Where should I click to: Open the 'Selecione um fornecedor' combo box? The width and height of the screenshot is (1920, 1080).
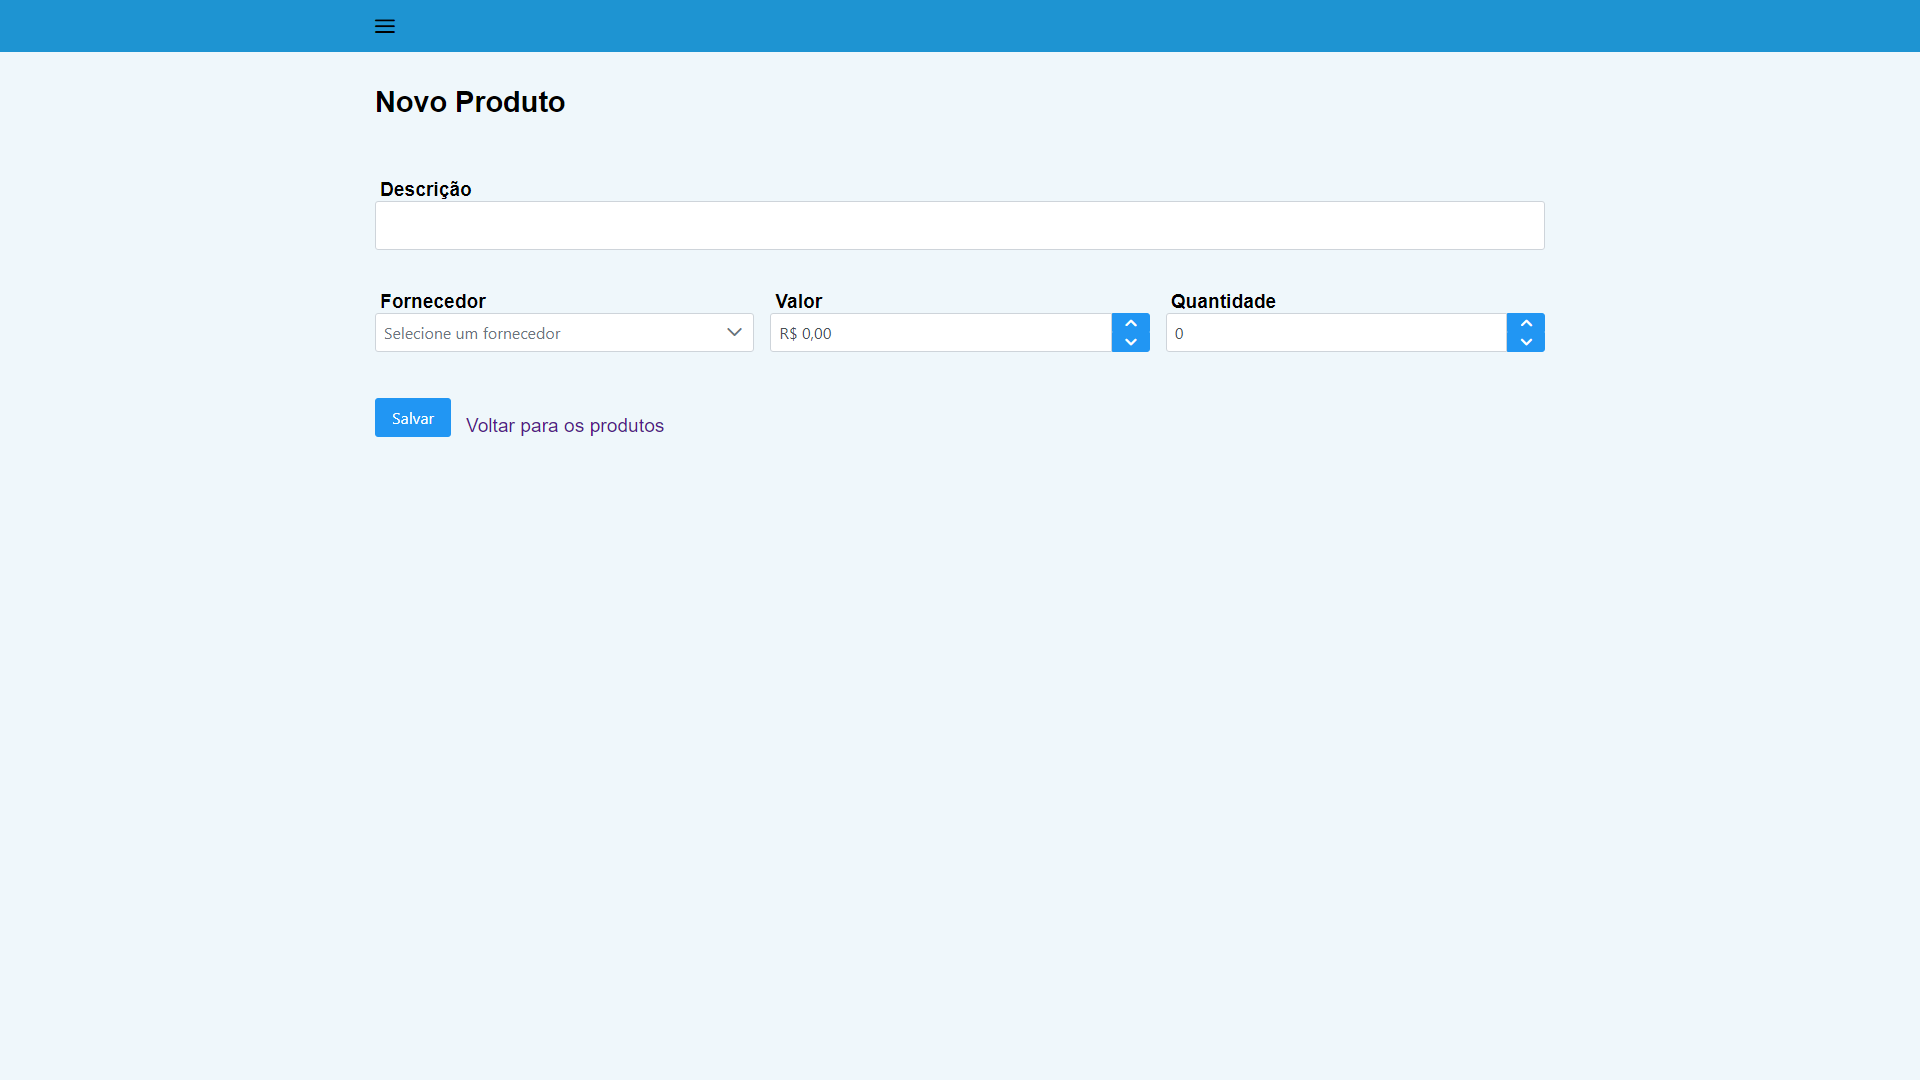click(540, 333)
